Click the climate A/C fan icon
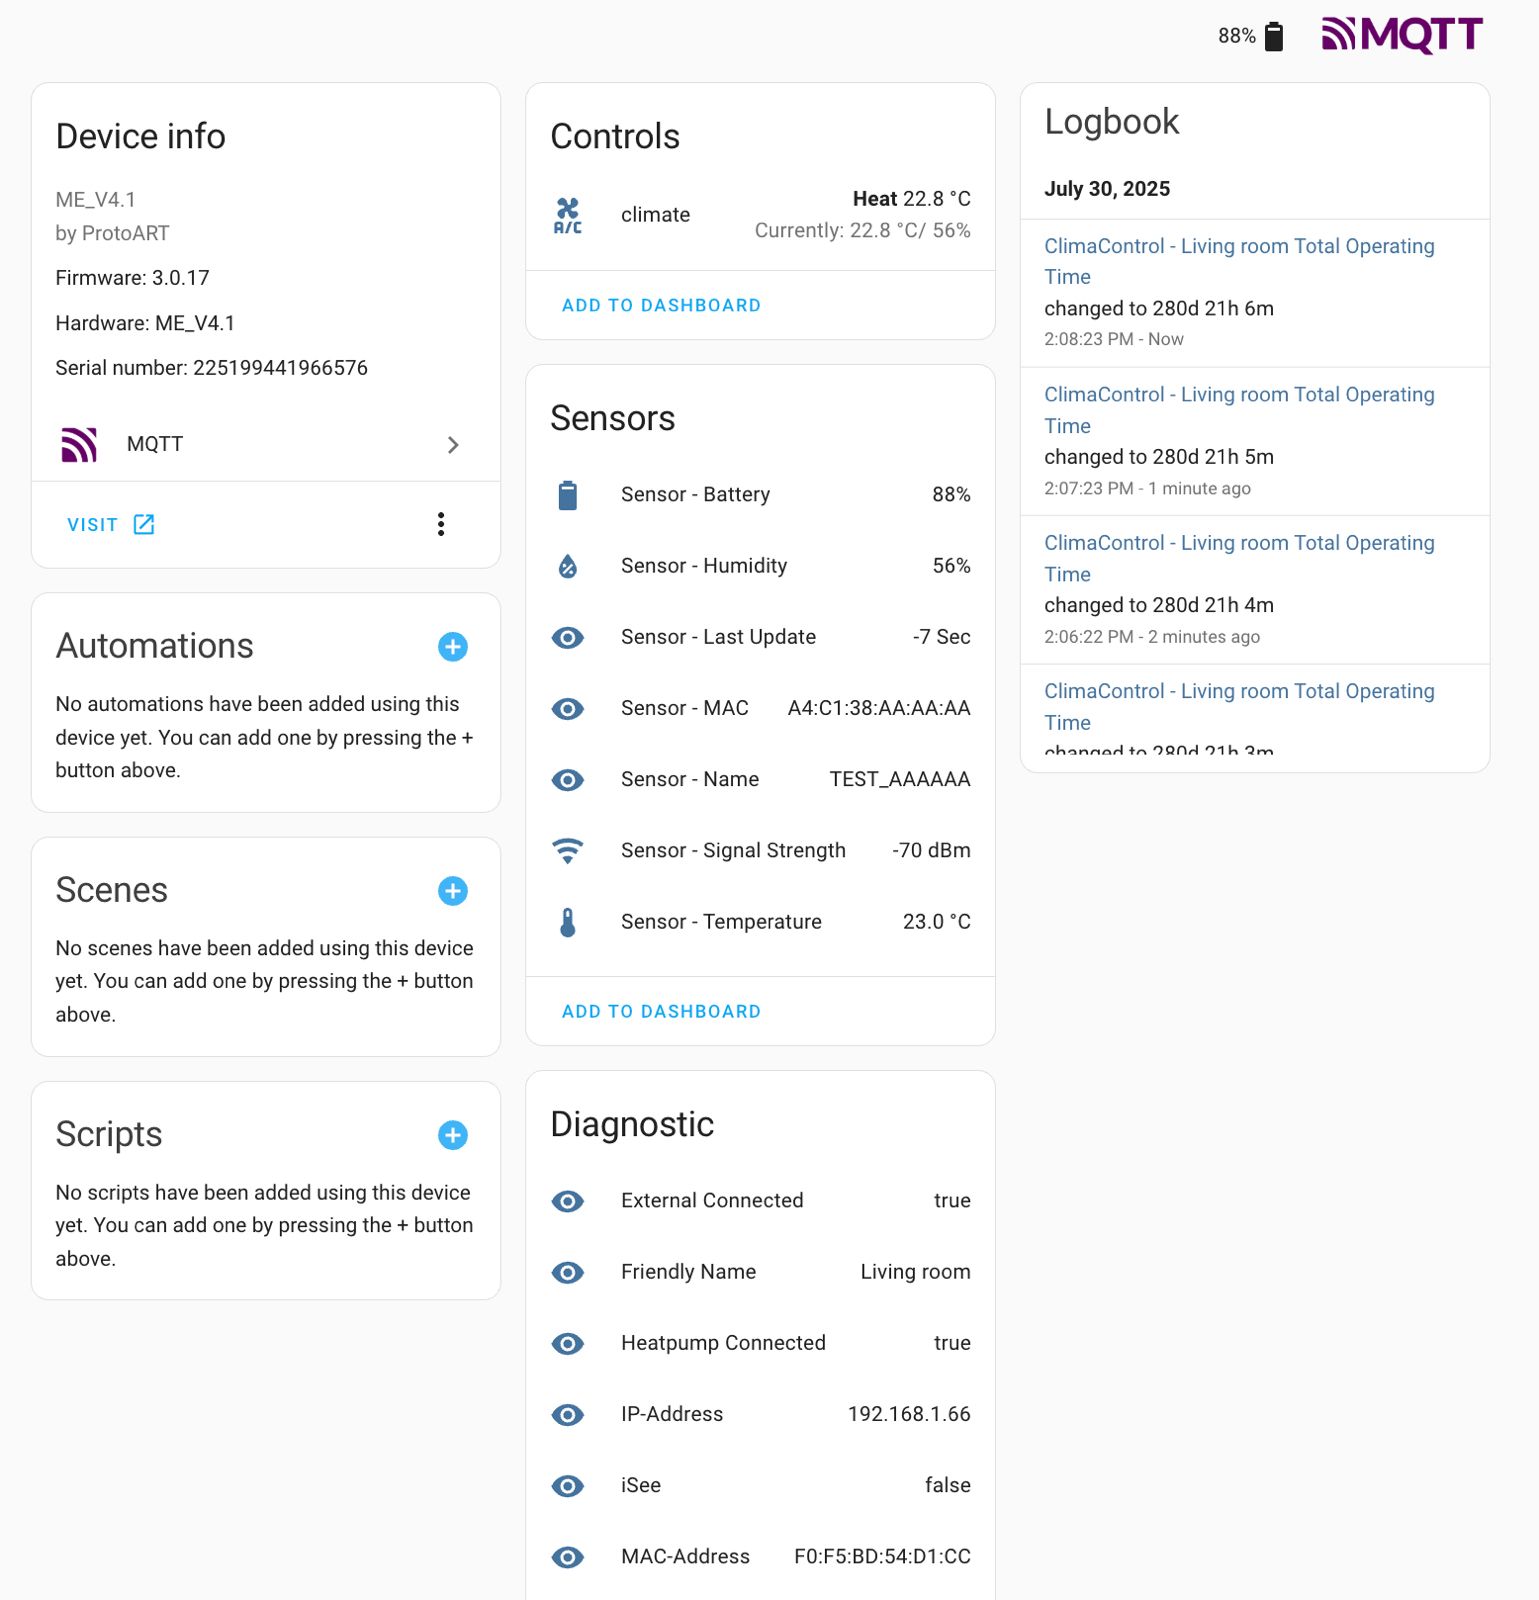Viewport: 1539px width, 1600px height. pos(567,215)
